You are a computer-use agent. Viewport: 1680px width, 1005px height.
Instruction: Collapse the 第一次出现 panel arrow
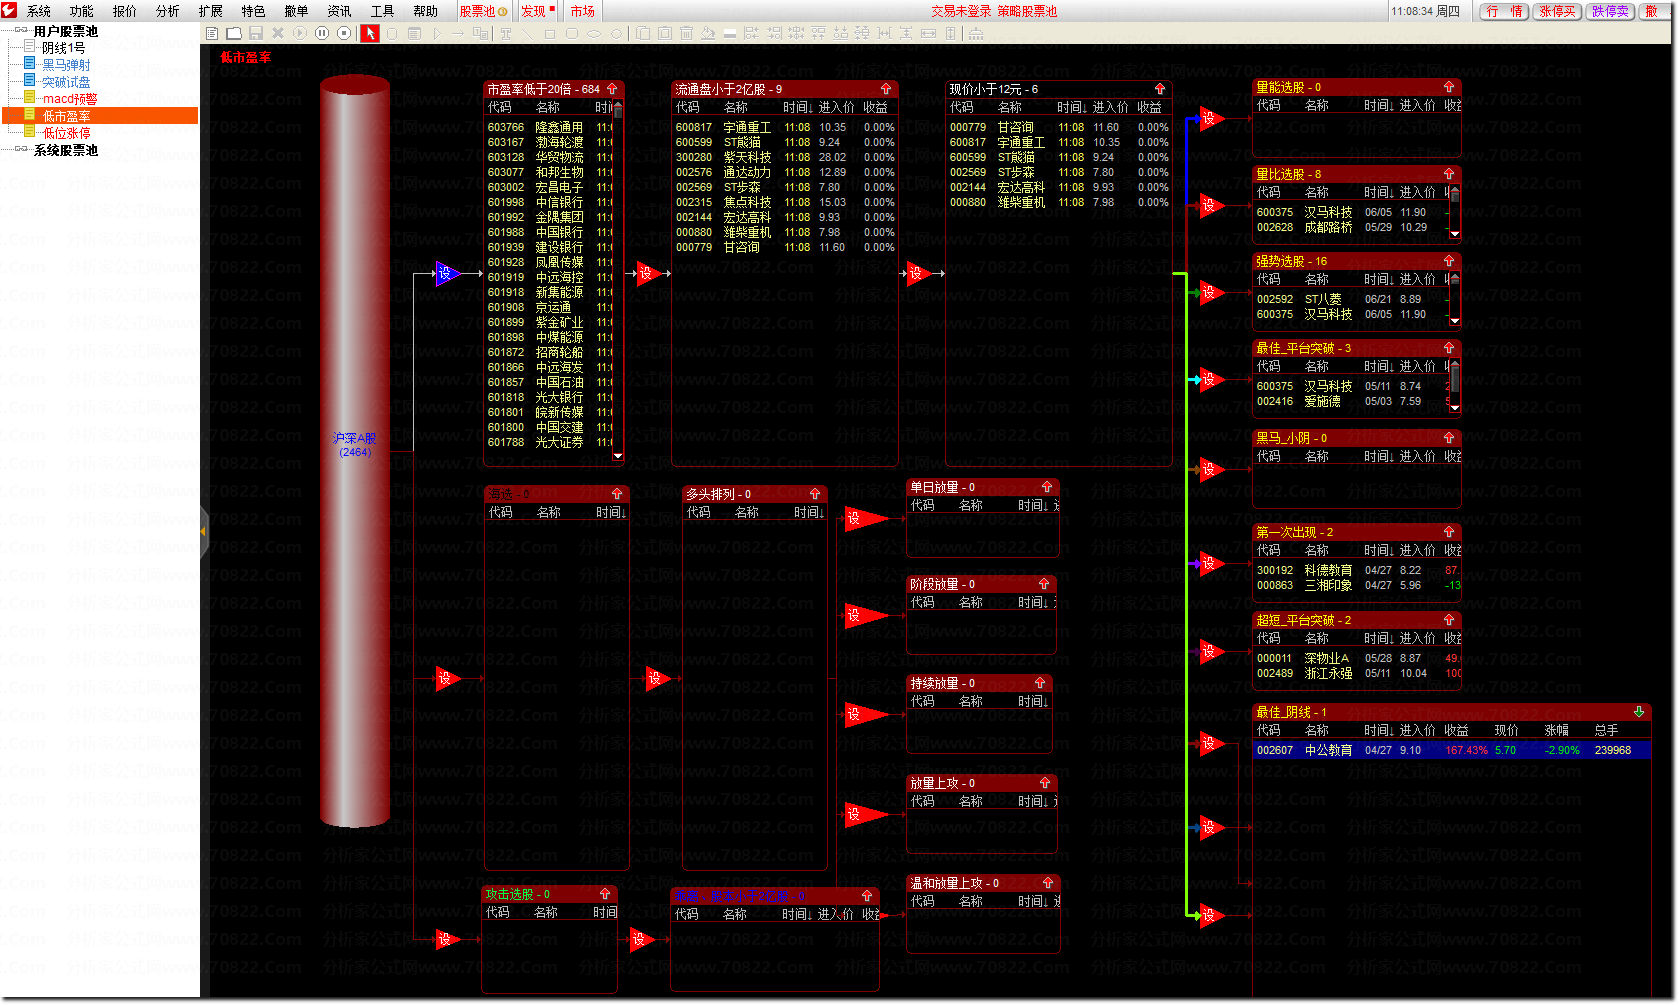tap(1449, 532)
